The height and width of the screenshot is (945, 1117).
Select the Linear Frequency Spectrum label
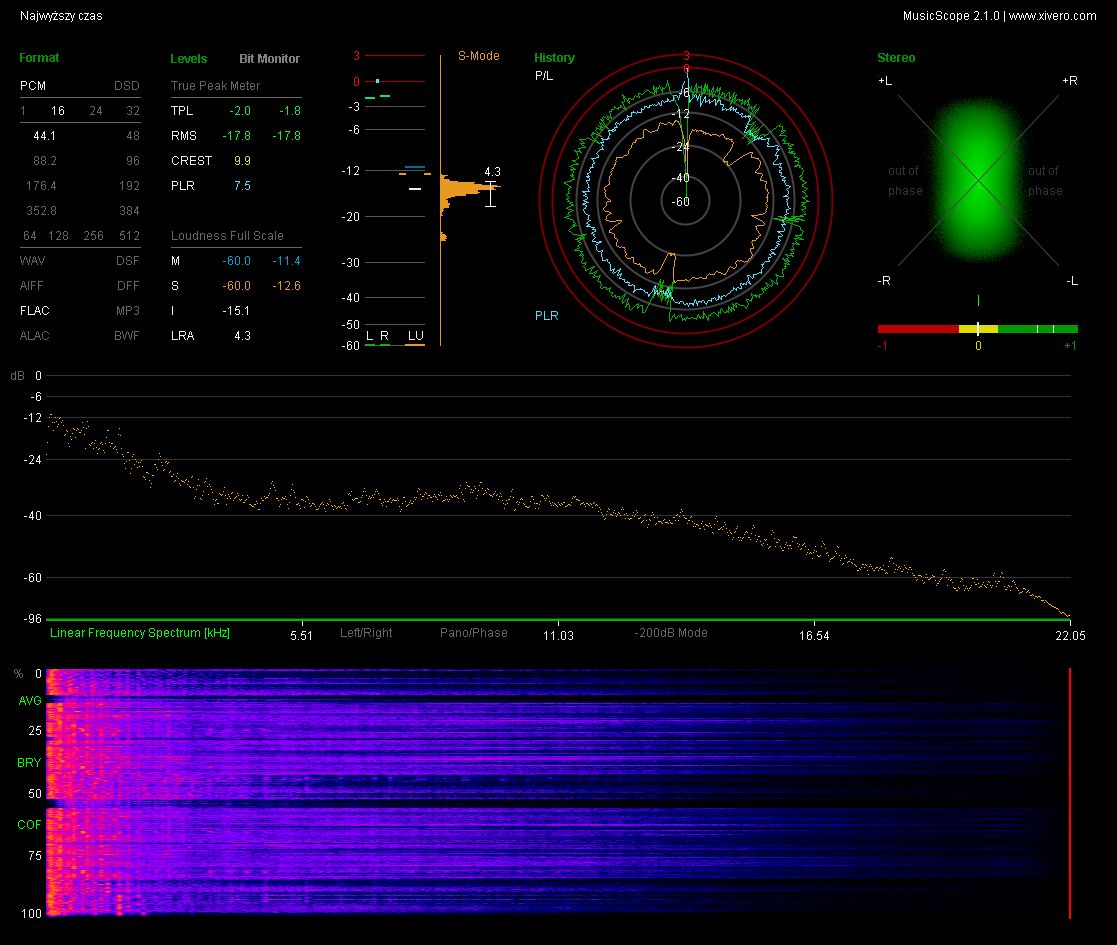click(140, 632)
